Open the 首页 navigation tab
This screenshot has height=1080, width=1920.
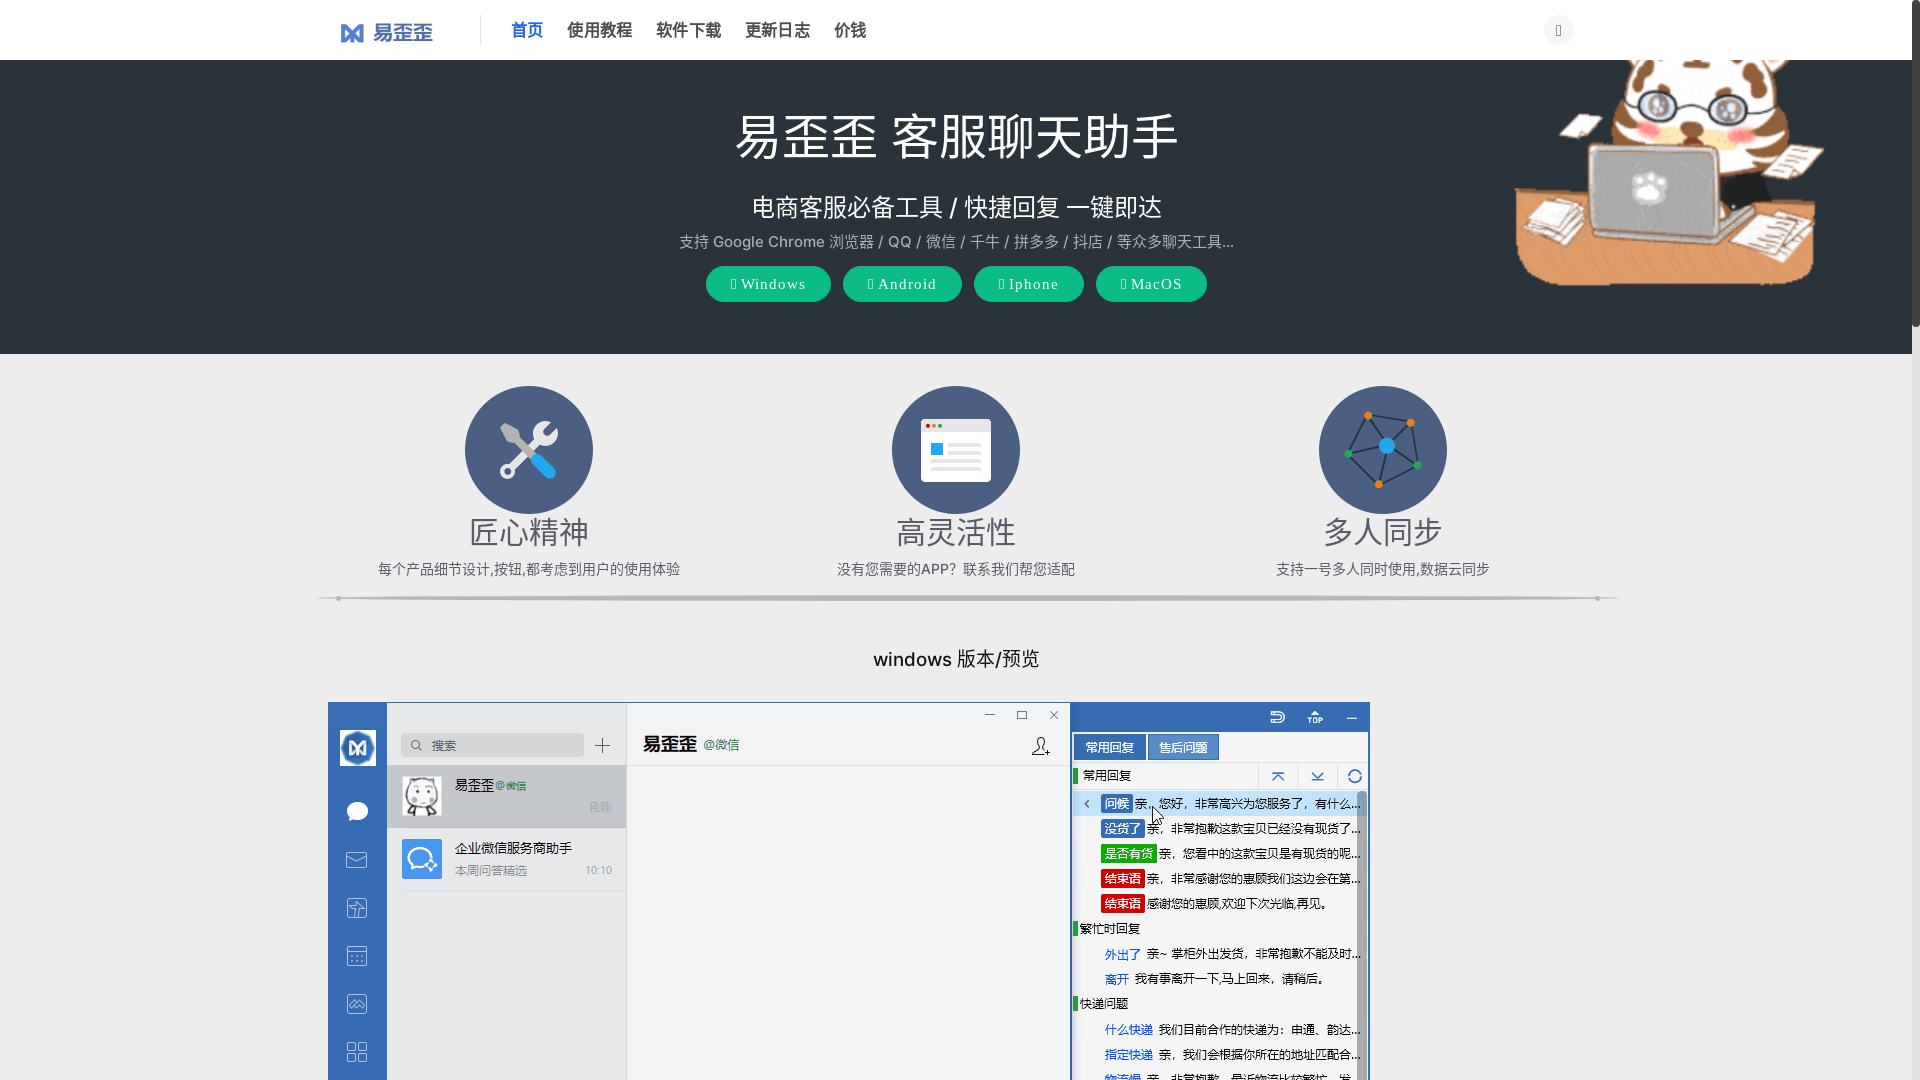(x=527, y=30)
